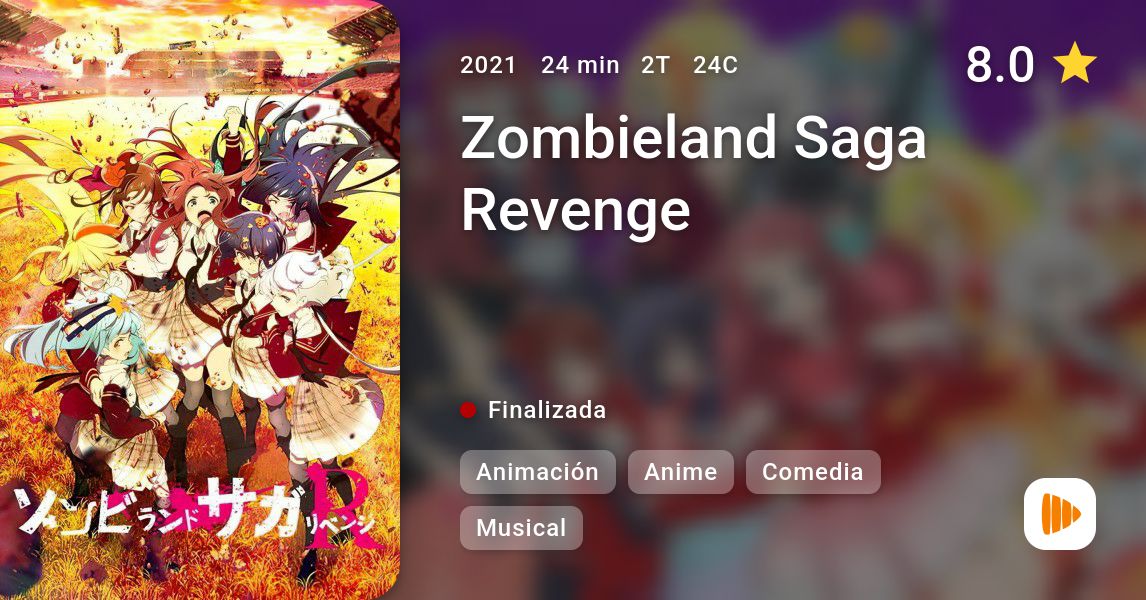Click the 24 min duration label
The height and width of the screenshot is (600, 1146).
point(580,65)
